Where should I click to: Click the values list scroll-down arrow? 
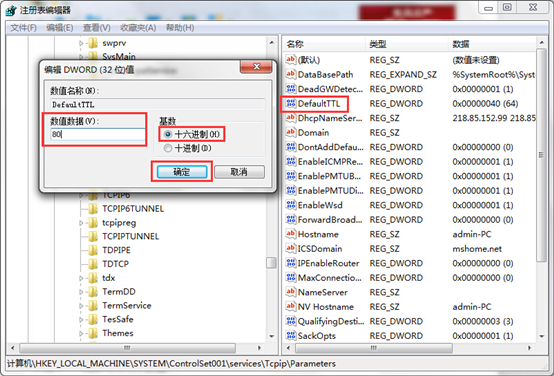click(542, 336)
